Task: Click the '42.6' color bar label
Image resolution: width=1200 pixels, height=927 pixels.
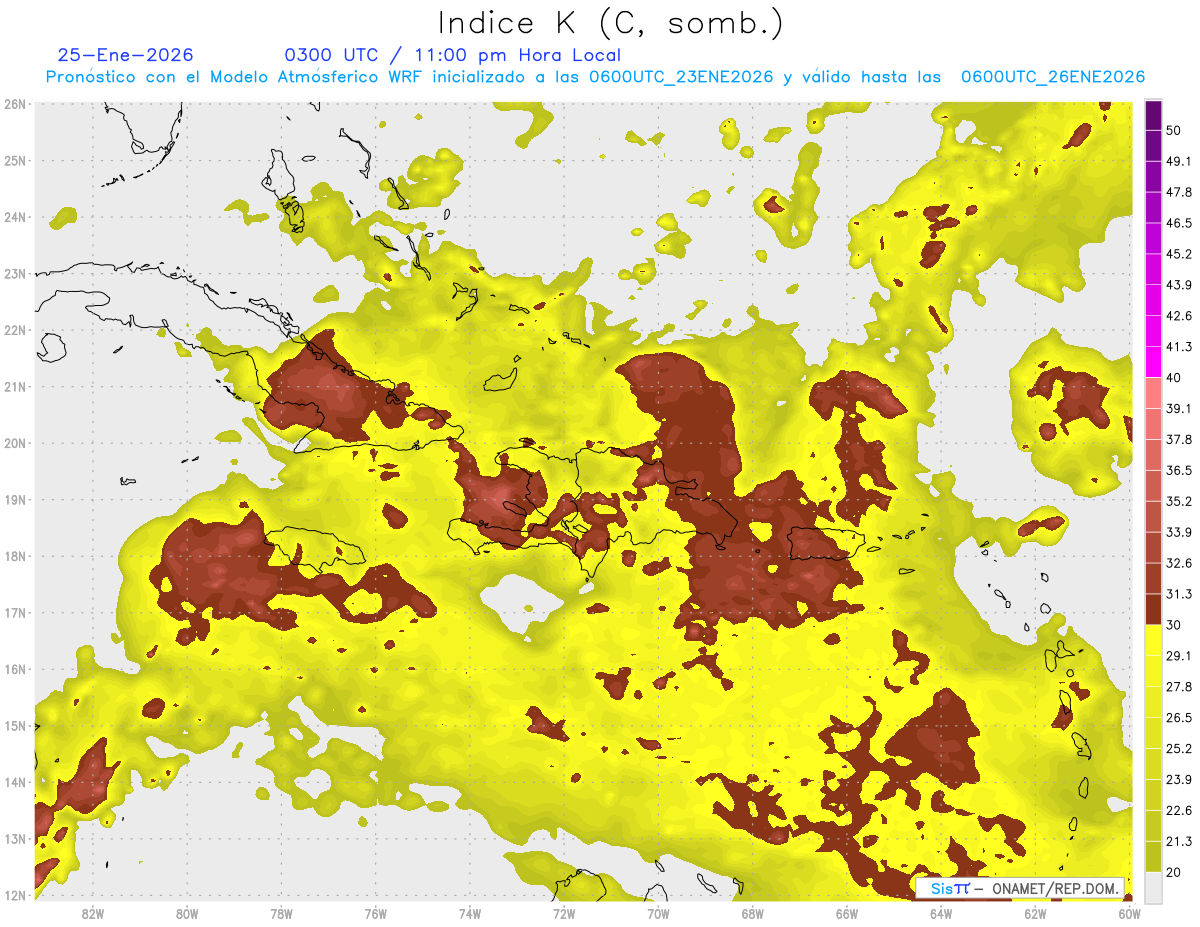Action: (1178, 316)
